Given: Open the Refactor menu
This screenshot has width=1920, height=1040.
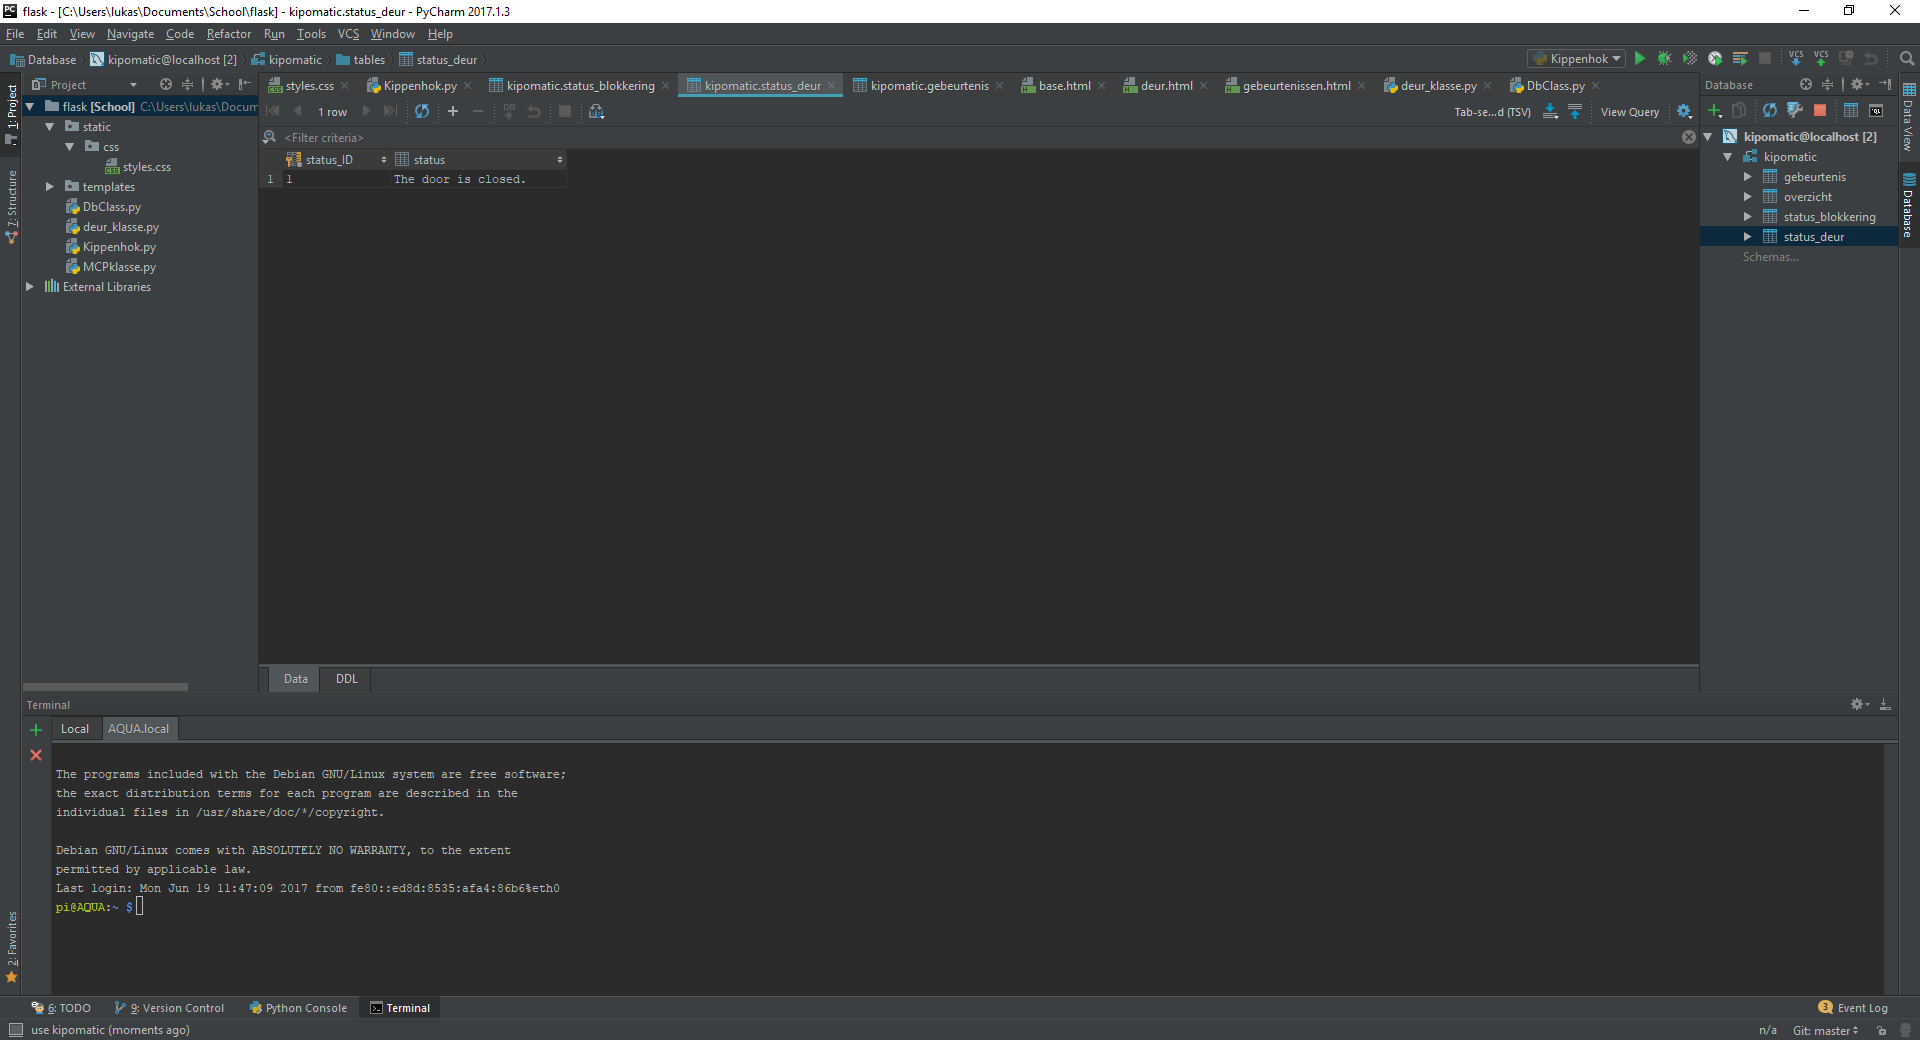Looking at the screenshot, I should tap(229, 34).
